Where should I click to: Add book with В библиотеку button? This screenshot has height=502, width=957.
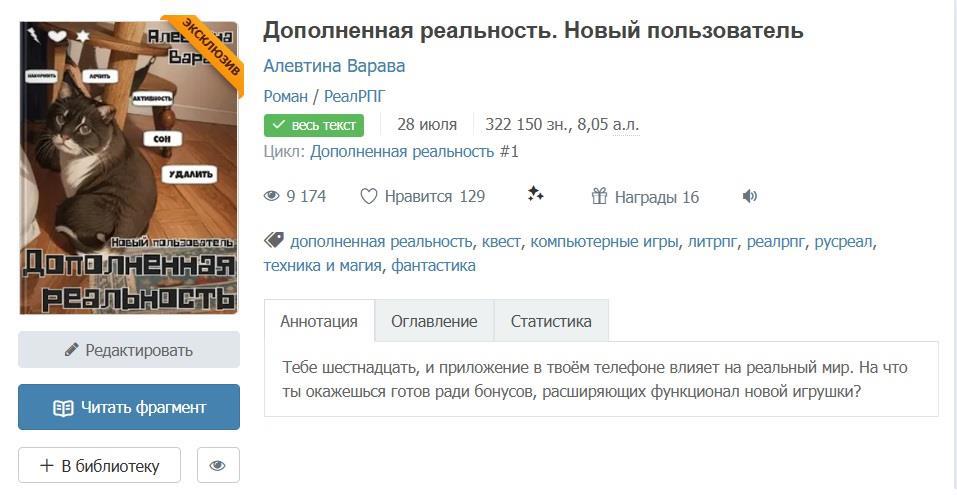(99, 465)
